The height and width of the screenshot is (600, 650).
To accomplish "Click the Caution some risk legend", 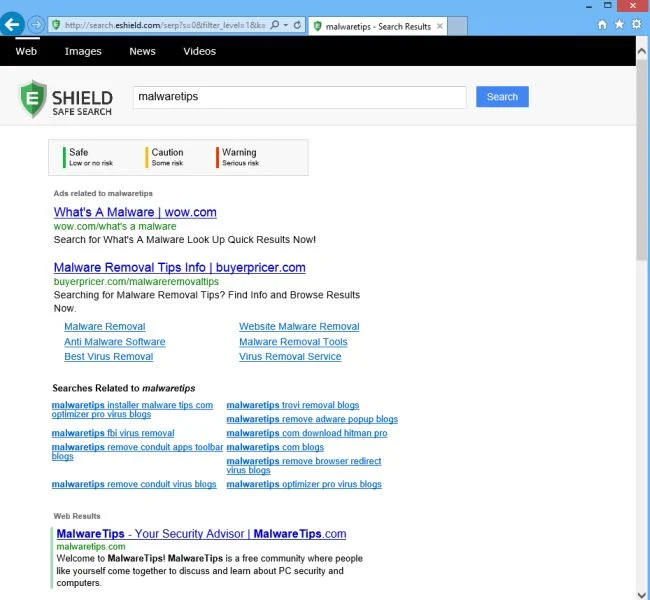I will [x=164, y=157].
